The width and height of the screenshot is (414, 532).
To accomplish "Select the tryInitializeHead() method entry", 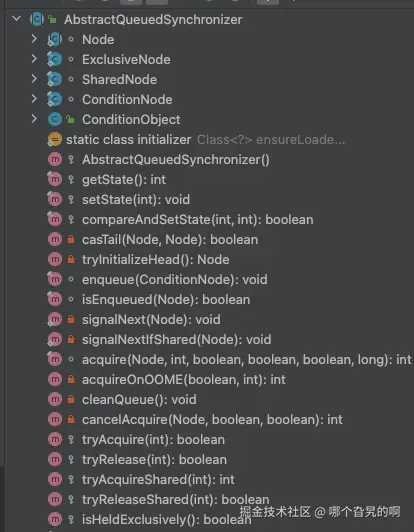I will coord(155,260).
